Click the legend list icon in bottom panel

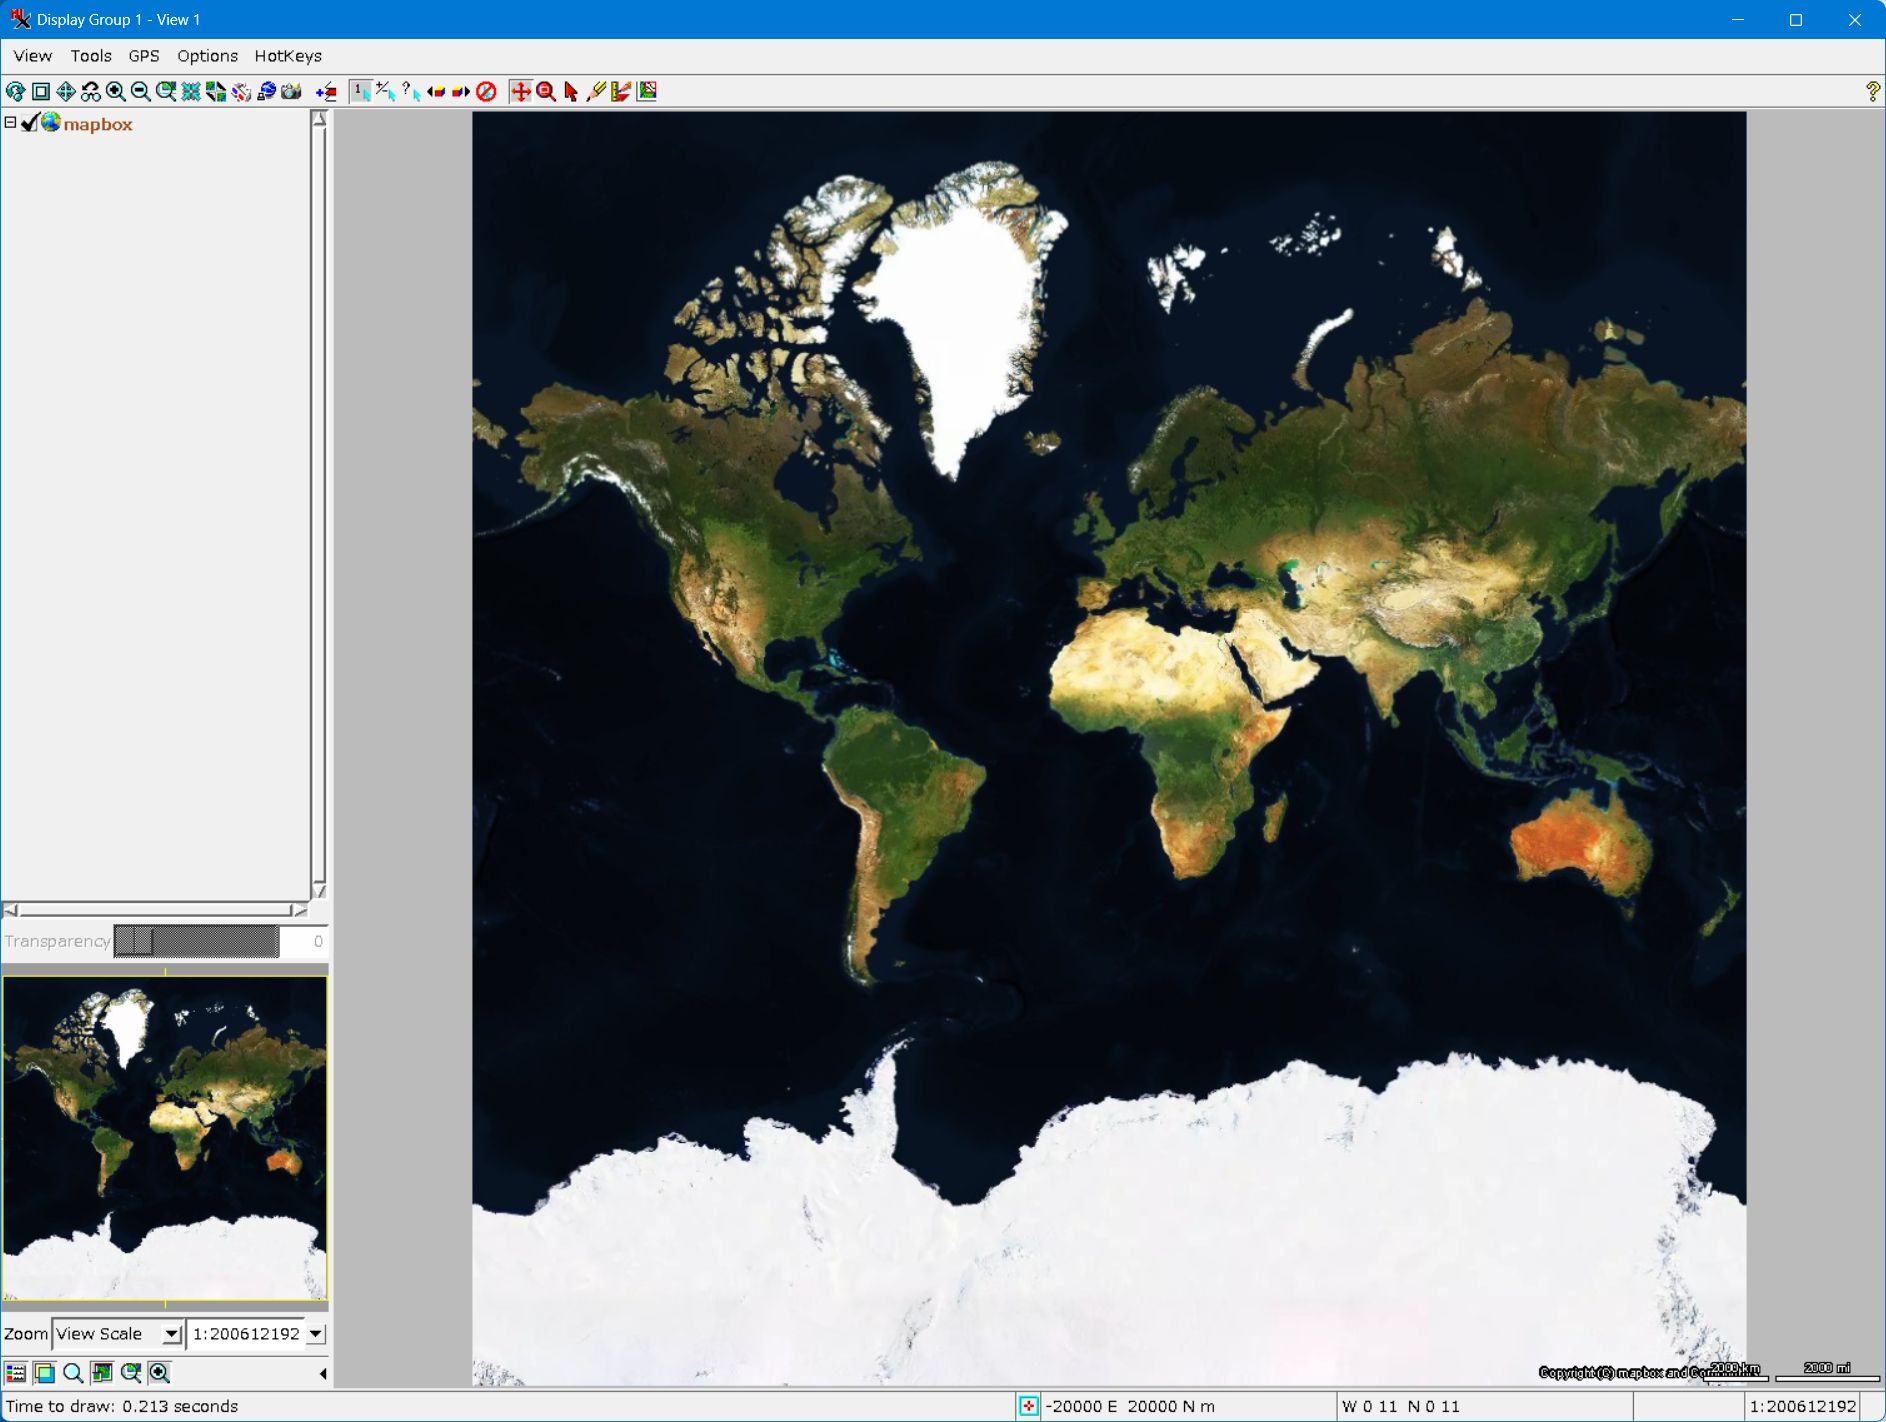[x=15, y=1373]
